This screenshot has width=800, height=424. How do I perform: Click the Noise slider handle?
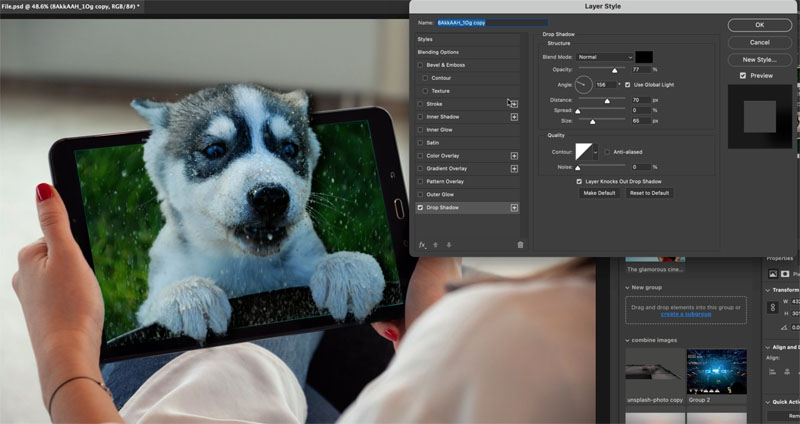578,168
